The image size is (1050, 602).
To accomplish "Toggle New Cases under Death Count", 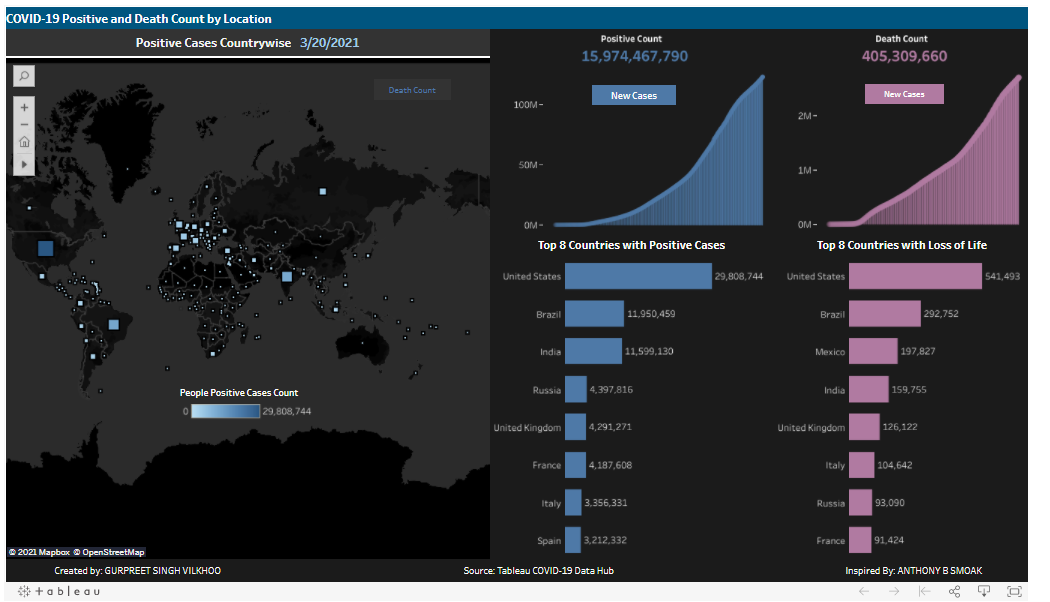I will tap(904, 94).
